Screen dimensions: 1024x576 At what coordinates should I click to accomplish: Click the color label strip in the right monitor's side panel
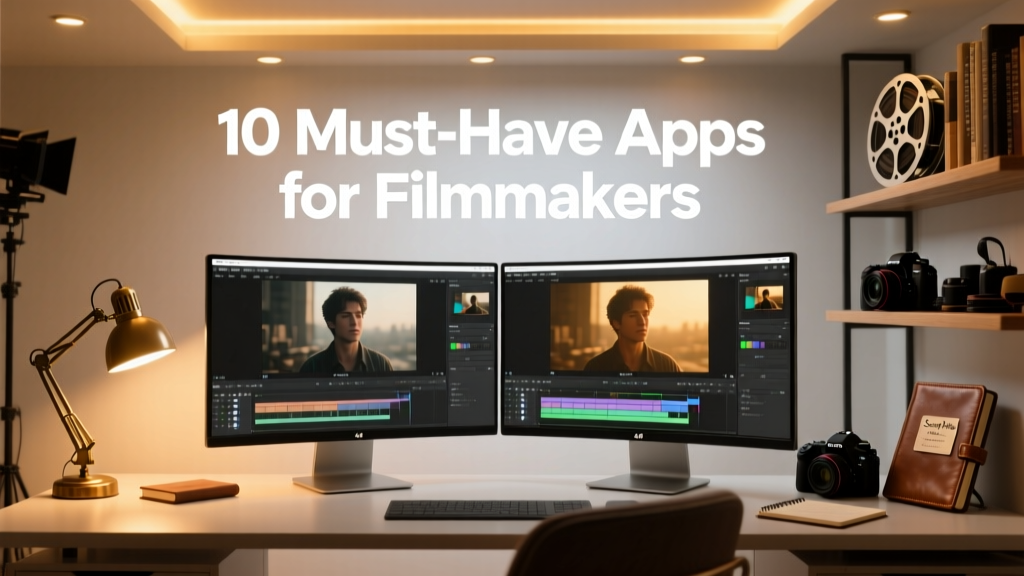coord(752,345)
